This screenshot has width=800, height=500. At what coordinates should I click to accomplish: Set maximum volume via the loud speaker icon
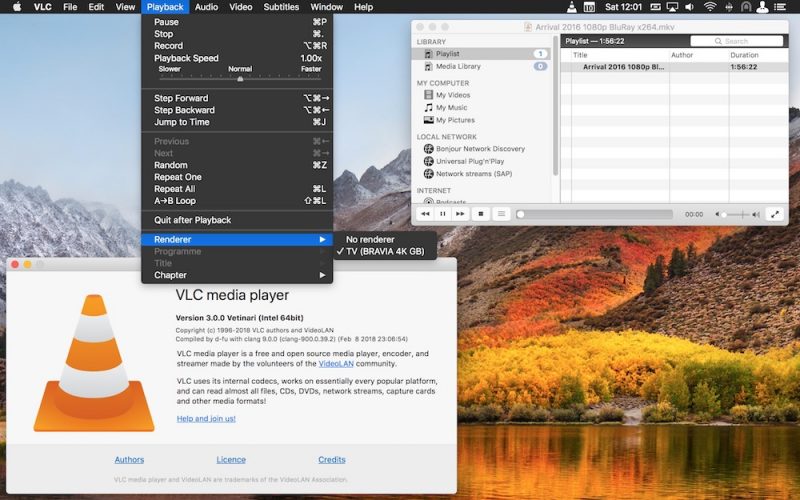point(756,215)
